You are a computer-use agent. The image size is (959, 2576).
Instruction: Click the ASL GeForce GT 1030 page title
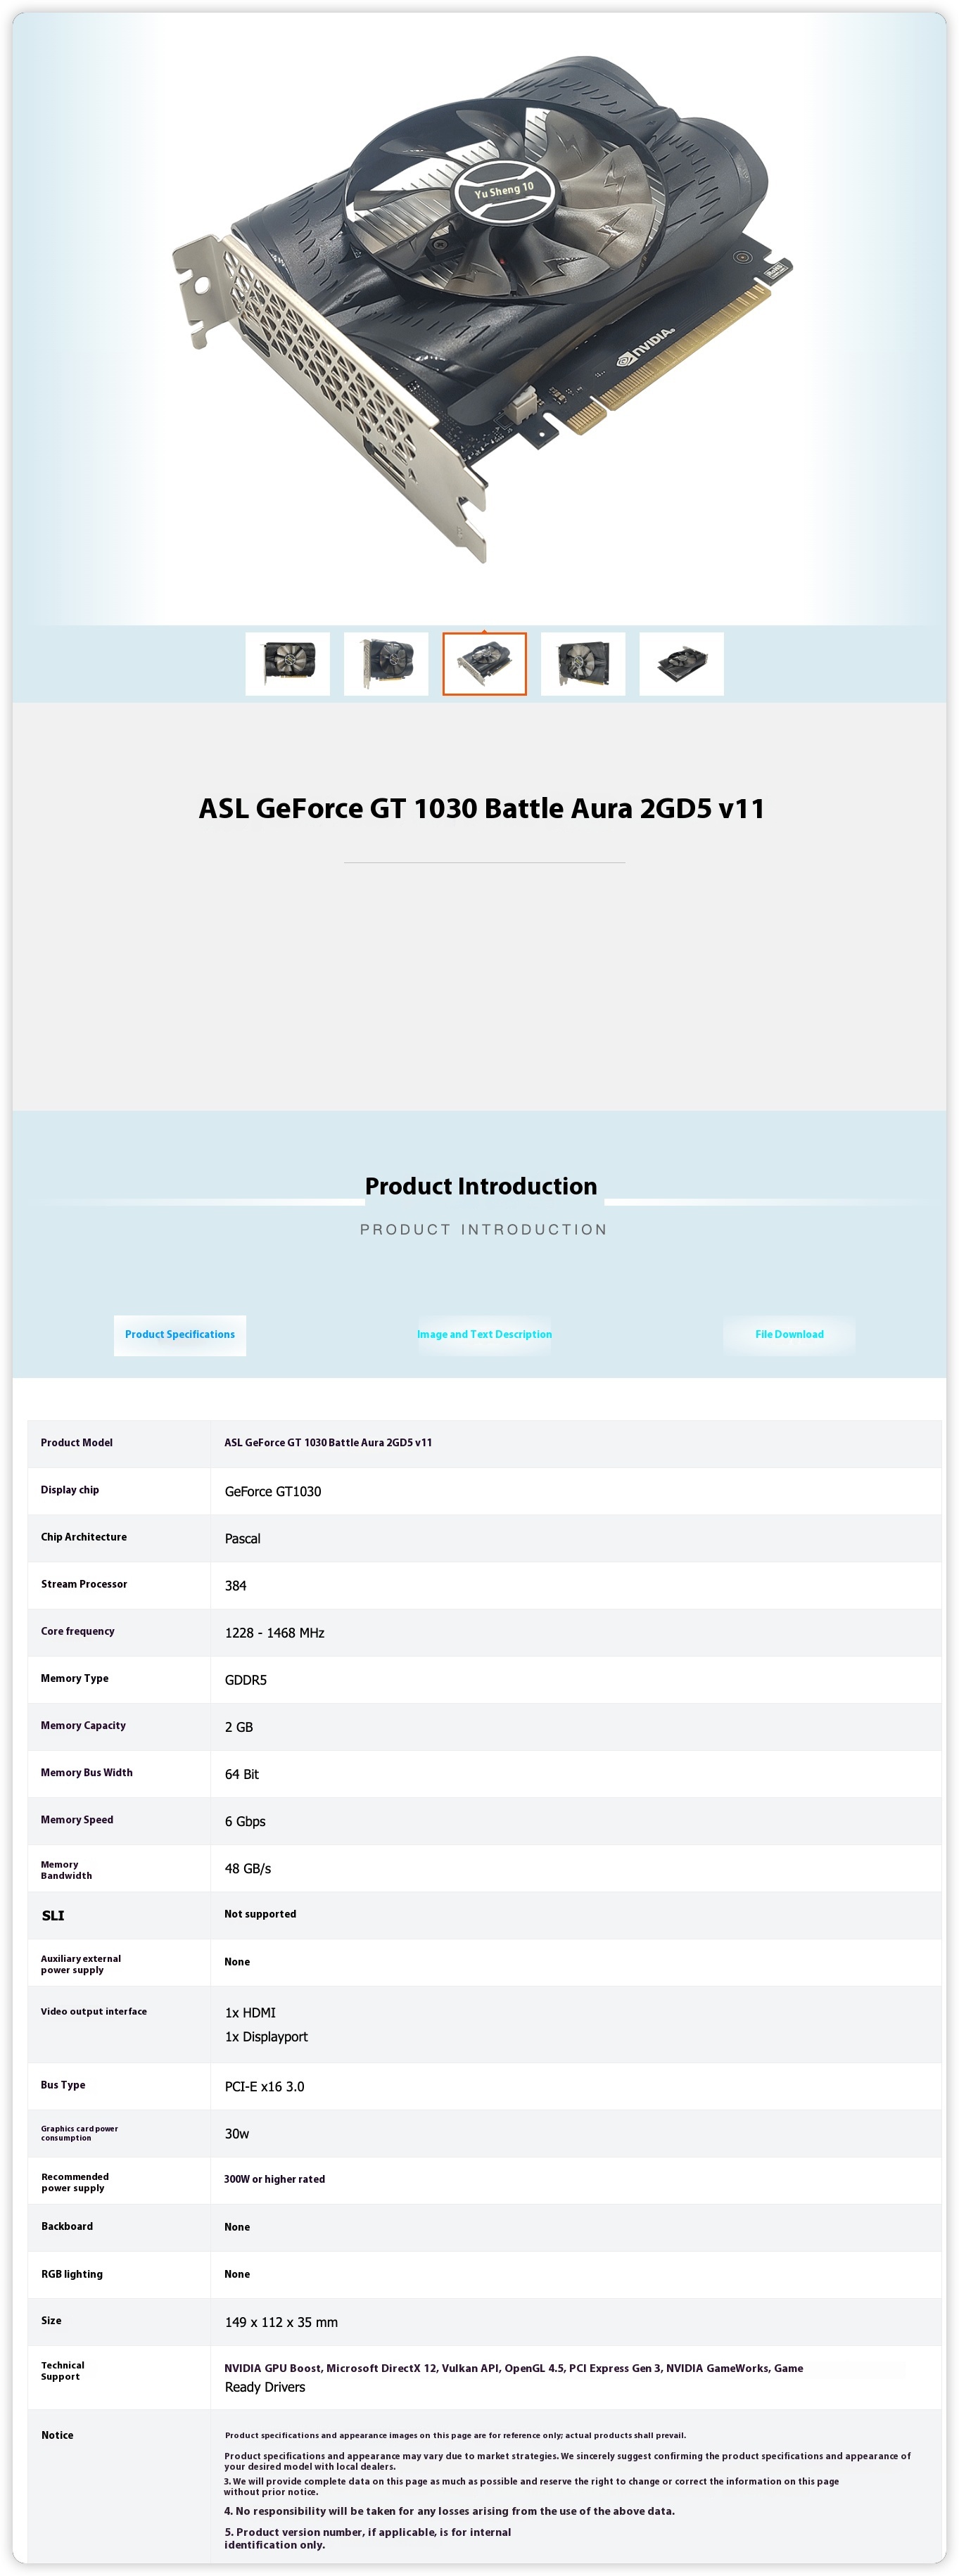[x=481, y=808]
